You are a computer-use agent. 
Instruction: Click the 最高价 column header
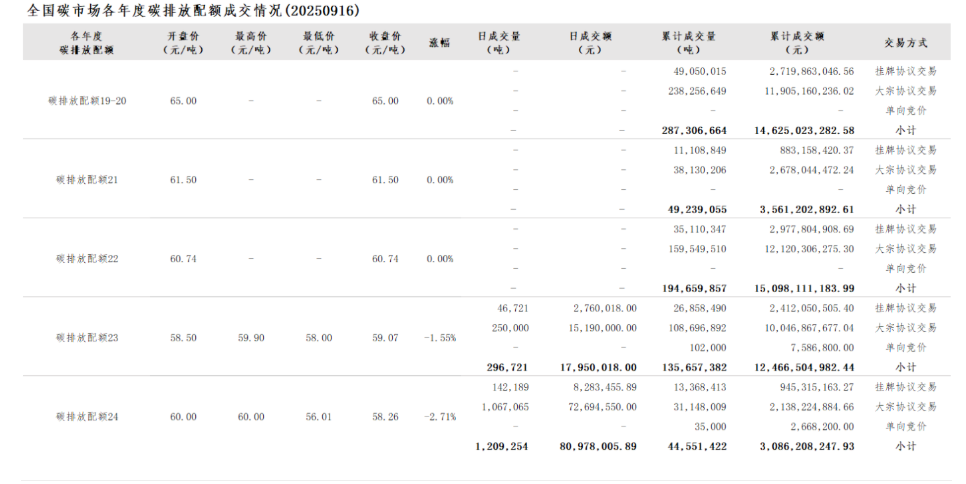(x=251, y=43)
